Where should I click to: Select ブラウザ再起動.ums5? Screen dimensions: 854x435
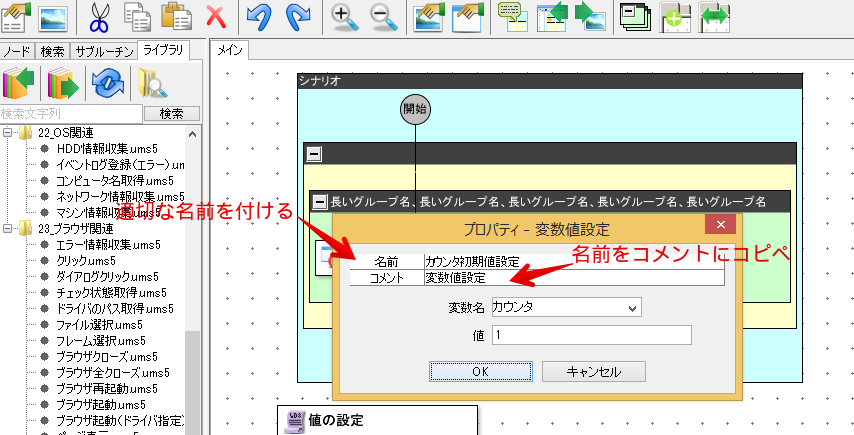coord(107,389)
